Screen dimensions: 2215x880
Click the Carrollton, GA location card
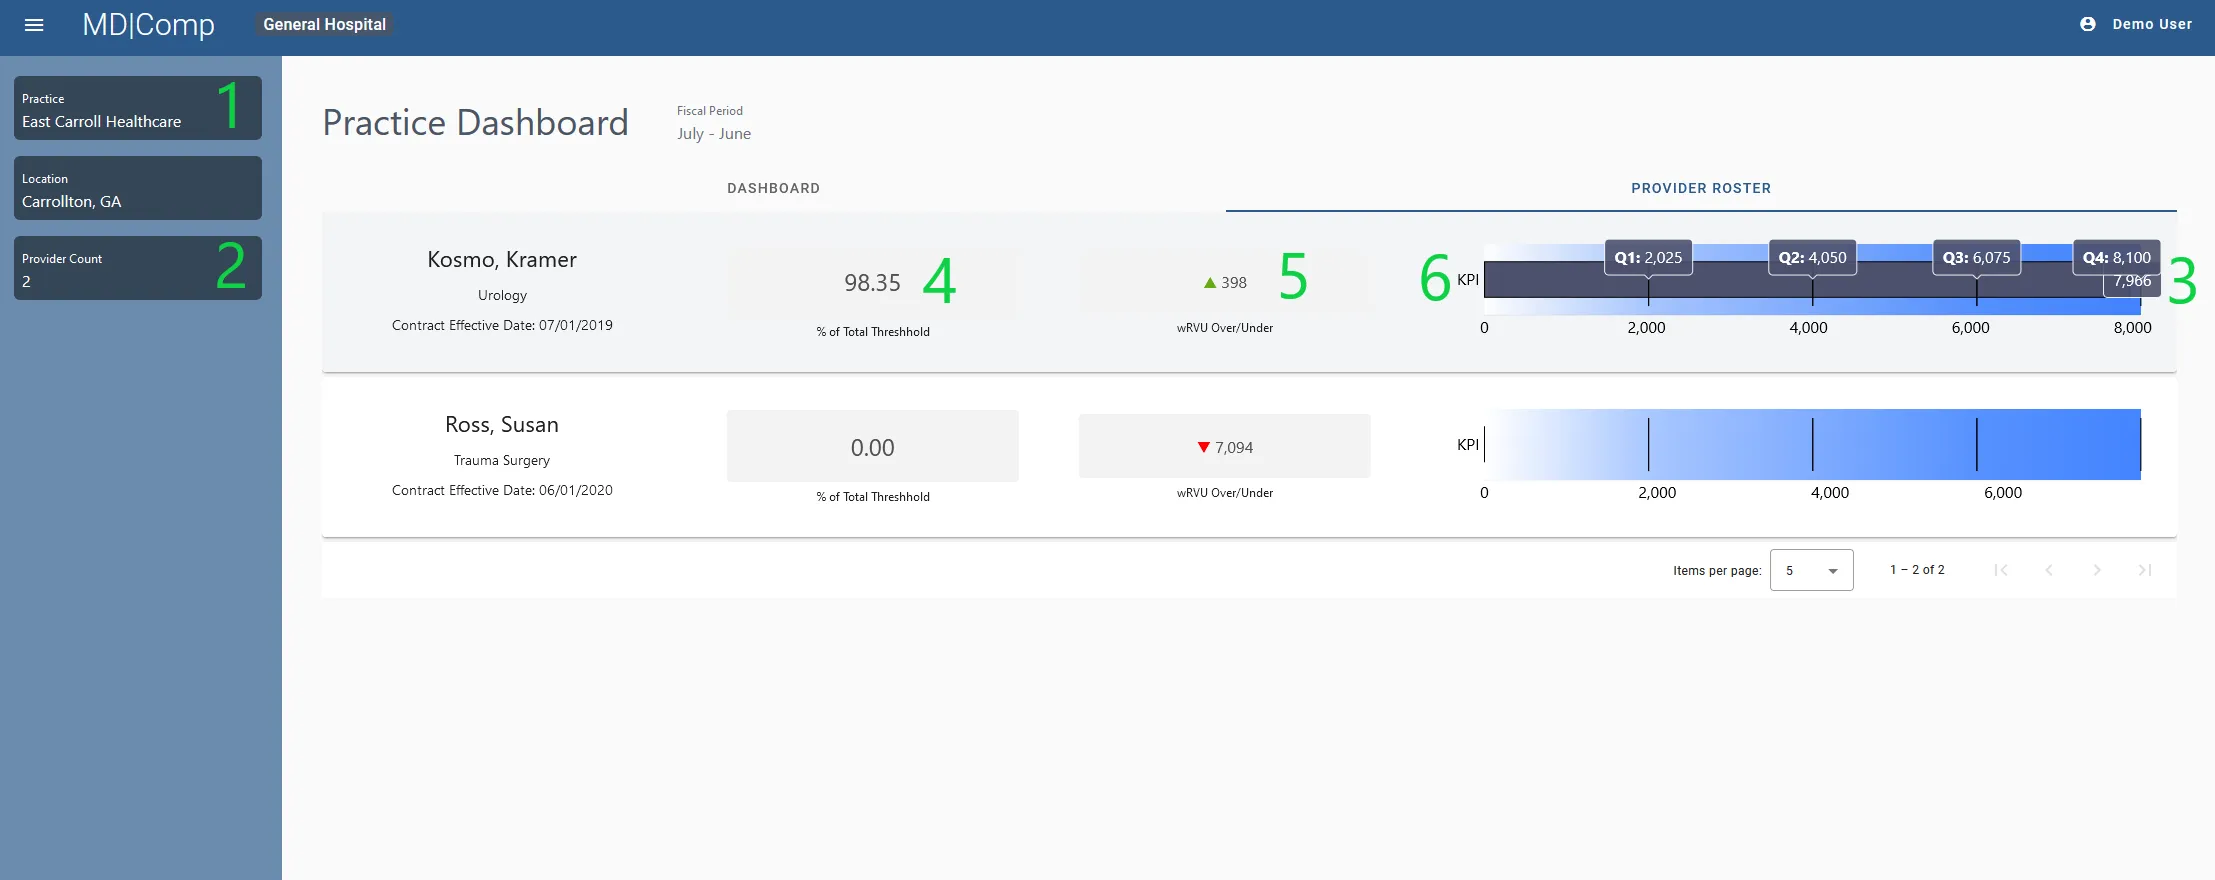[137, 188]
